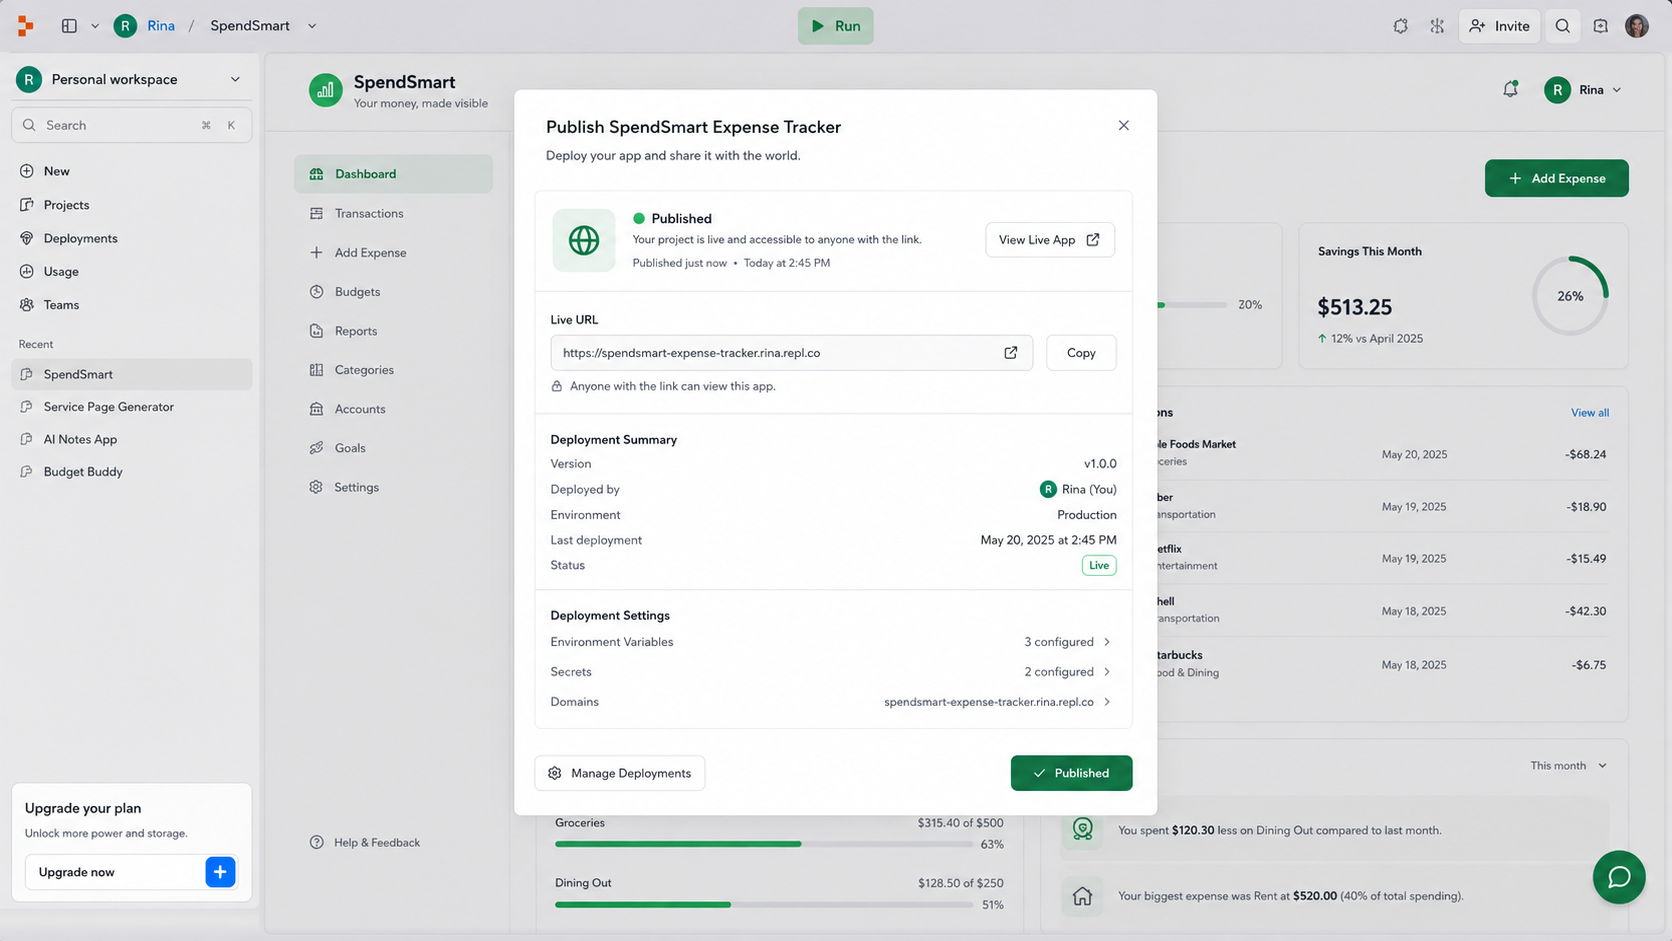Click the Transactions list icon
Screen dimensions: 1672x941
click(x=316, y=213)
